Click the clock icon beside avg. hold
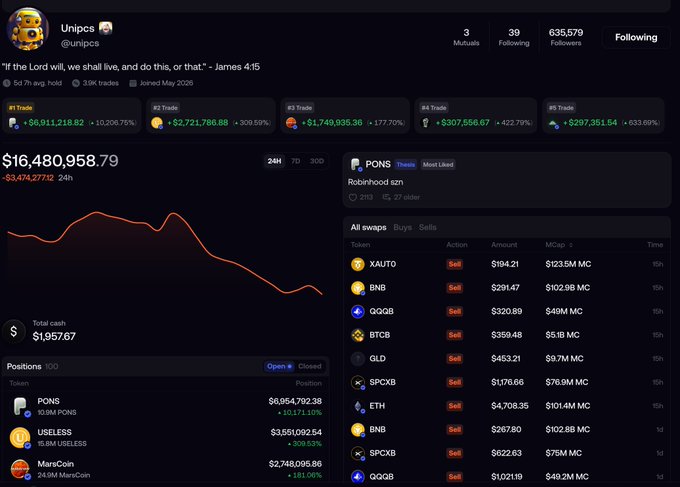680x487 pixels. point(7,83)
